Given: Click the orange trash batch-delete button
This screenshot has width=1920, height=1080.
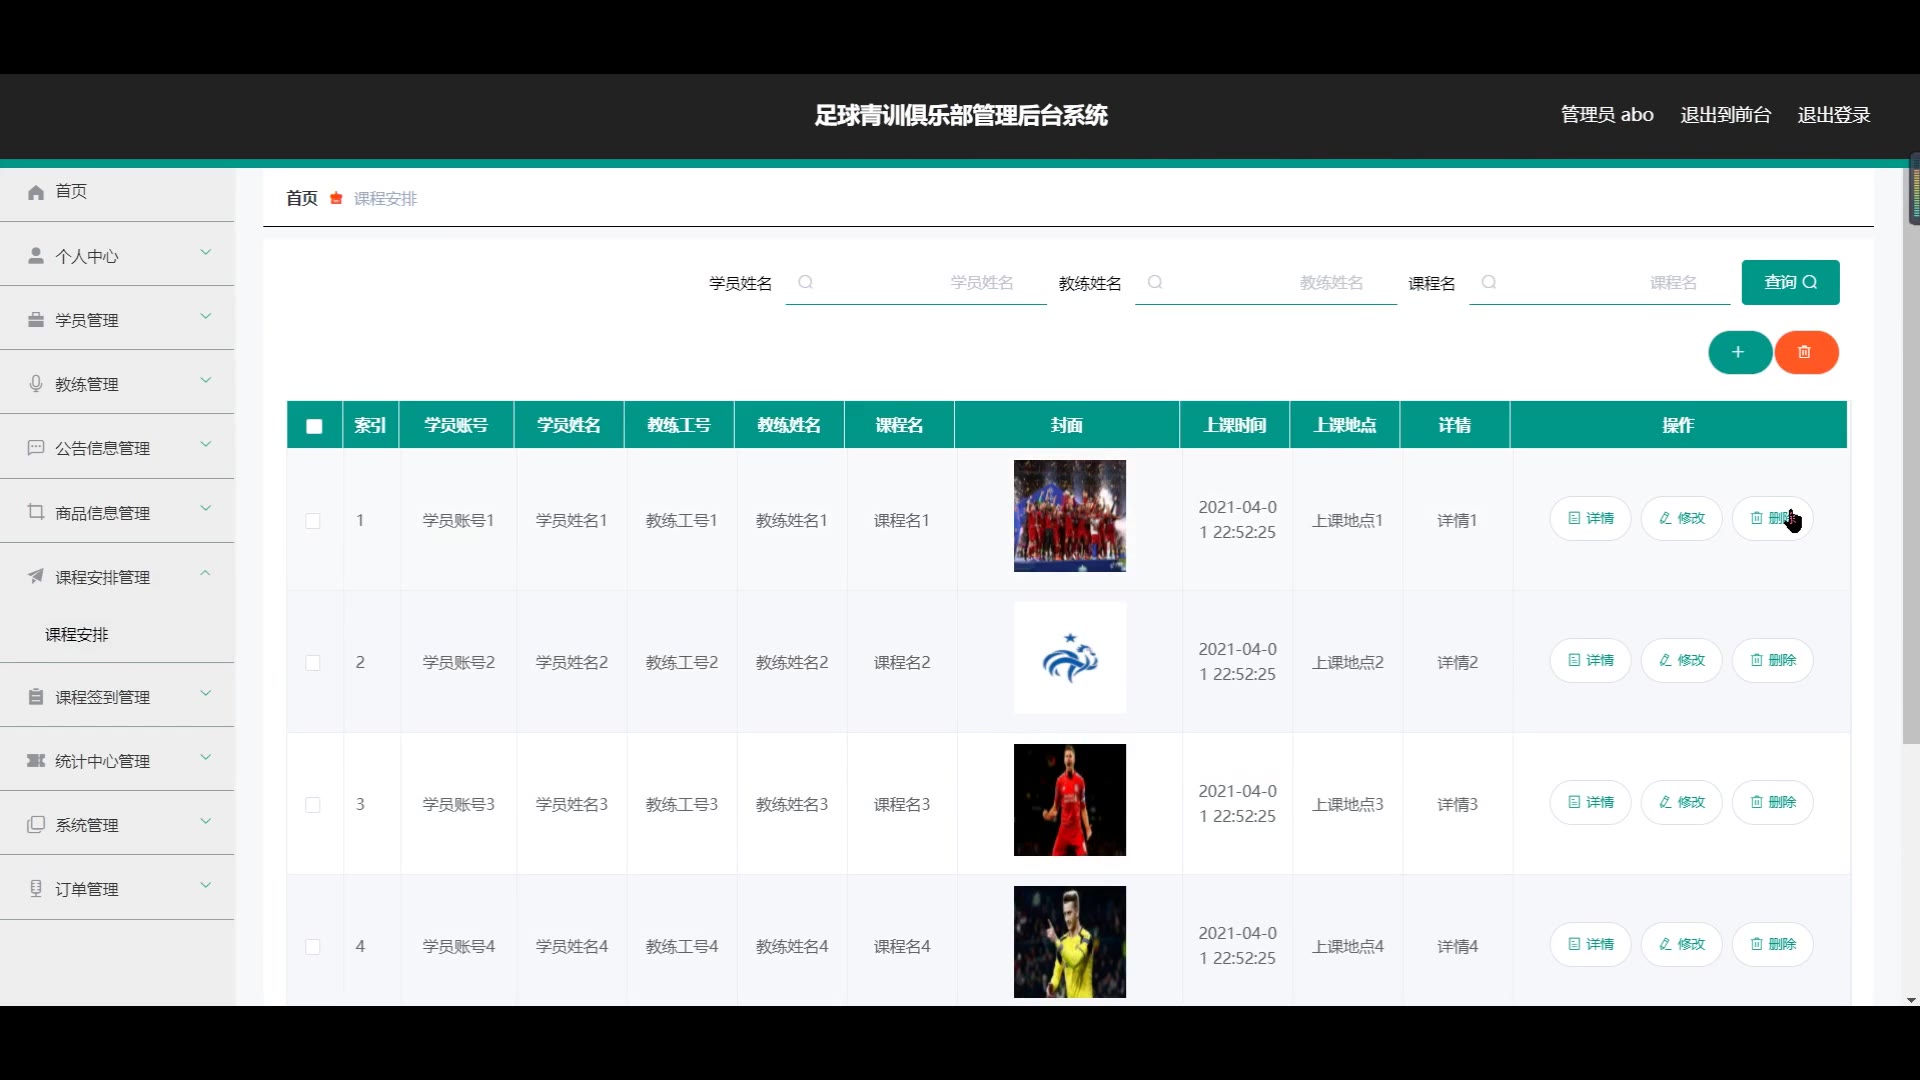Looking at the screenshot, I should pyautogui.click(x=1805, y=352).
